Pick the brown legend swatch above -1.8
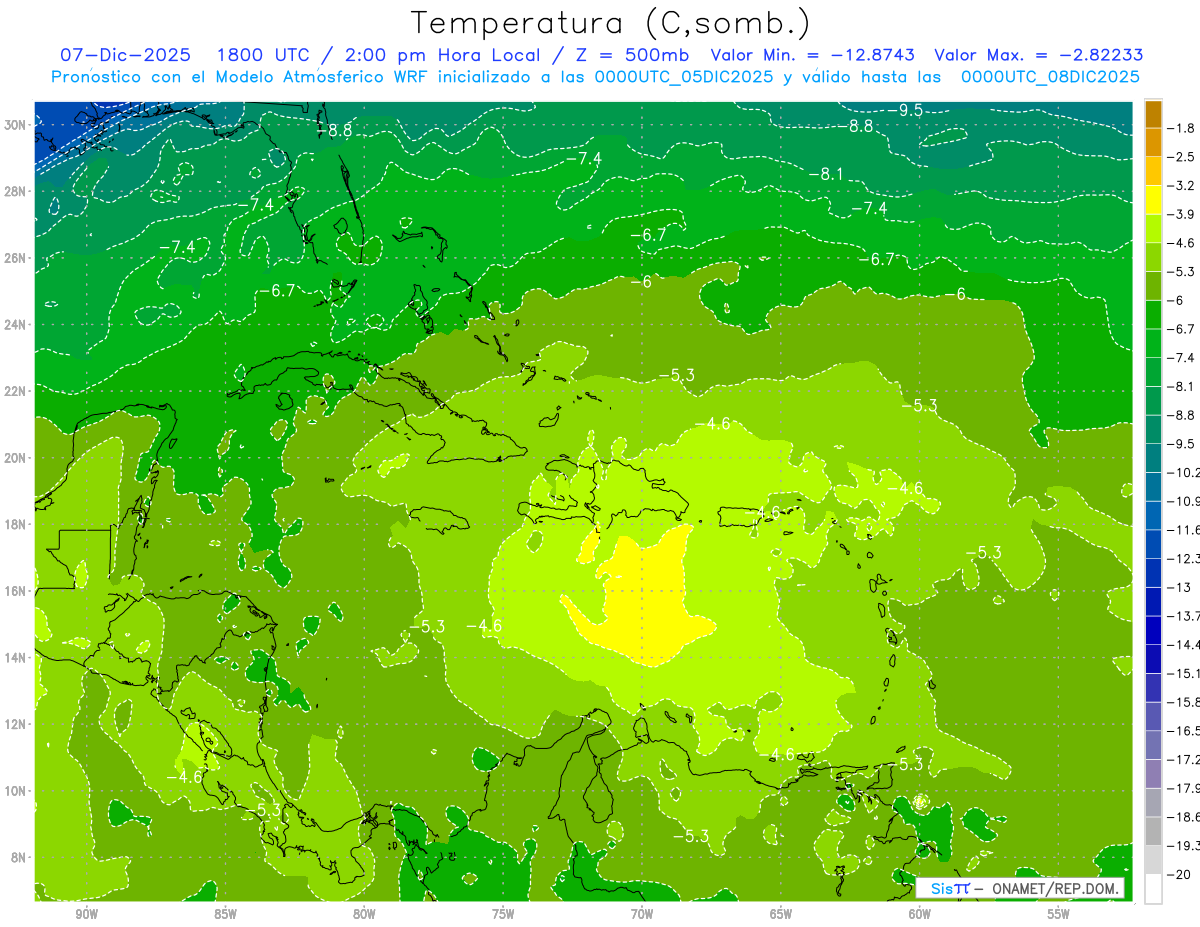 [x=1153, y=114]
